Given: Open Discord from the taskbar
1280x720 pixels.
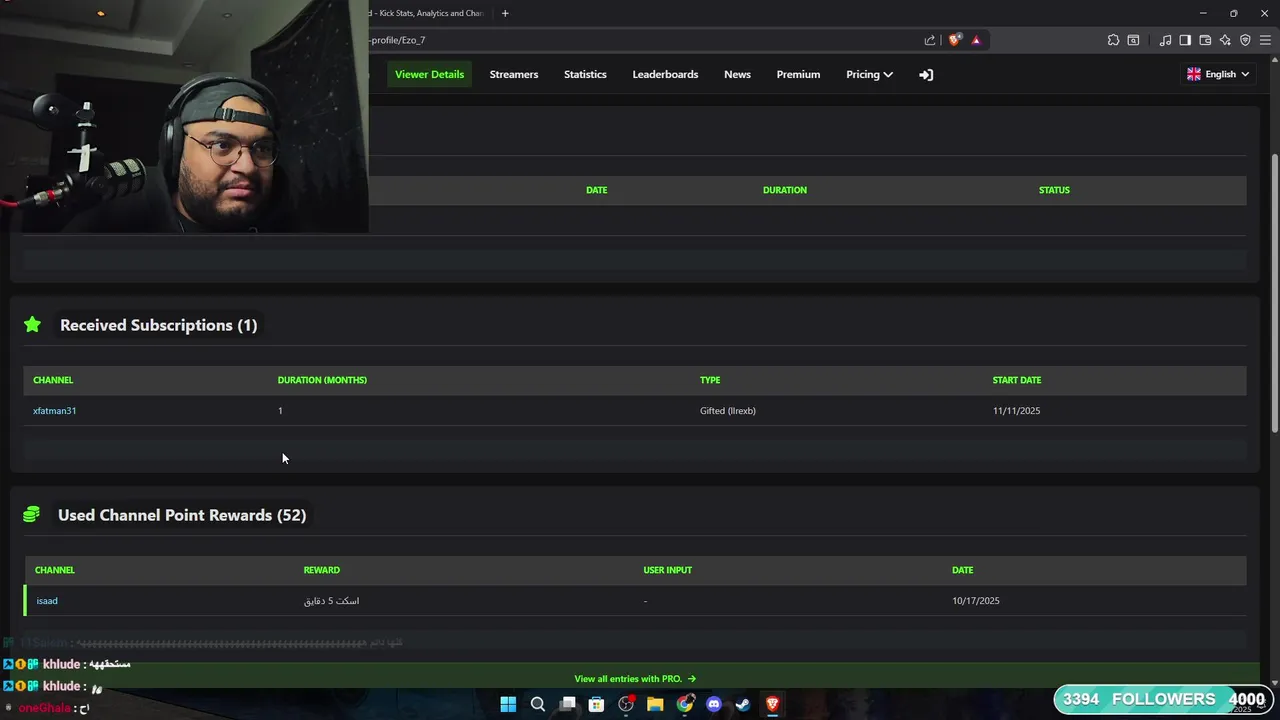Looking at the screenshot, I should 713,704.
